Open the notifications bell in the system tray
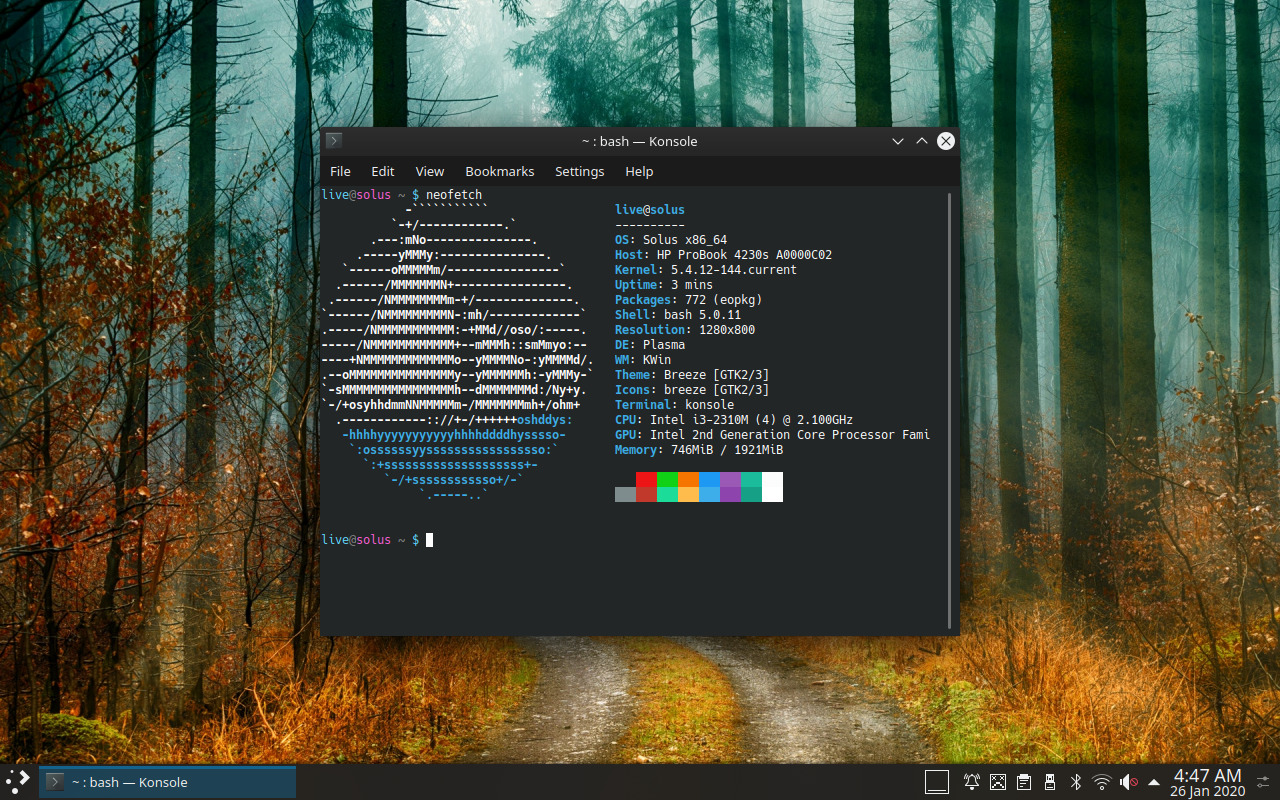 click(x=971, y=781)
